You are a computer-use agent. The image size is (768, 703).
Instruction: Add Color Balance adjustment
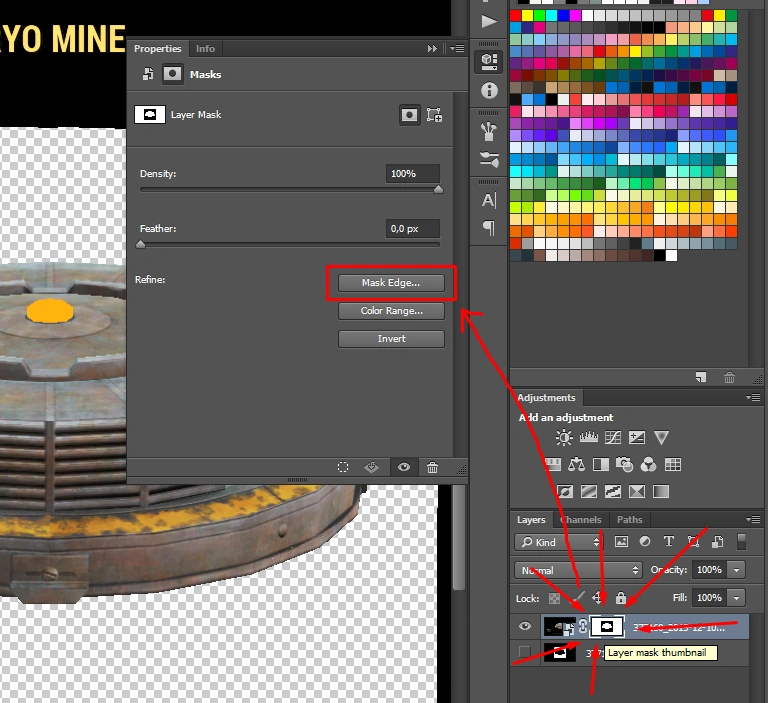point(576,464)
